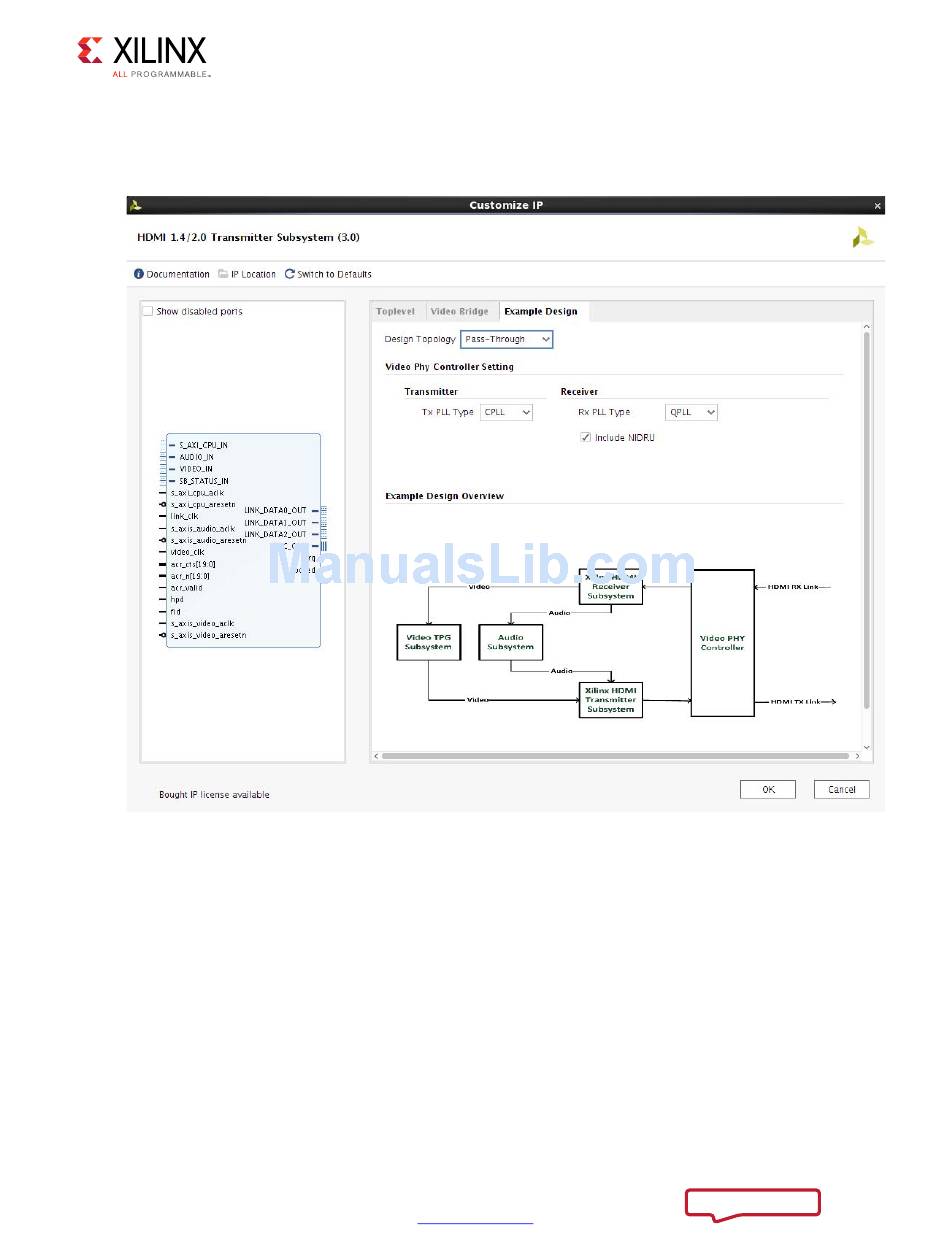Click the vertical scrollbar of the settings panel
The height and width of the screenshot is (1237, 950).
pyautogui.click(x=867, y=520)
